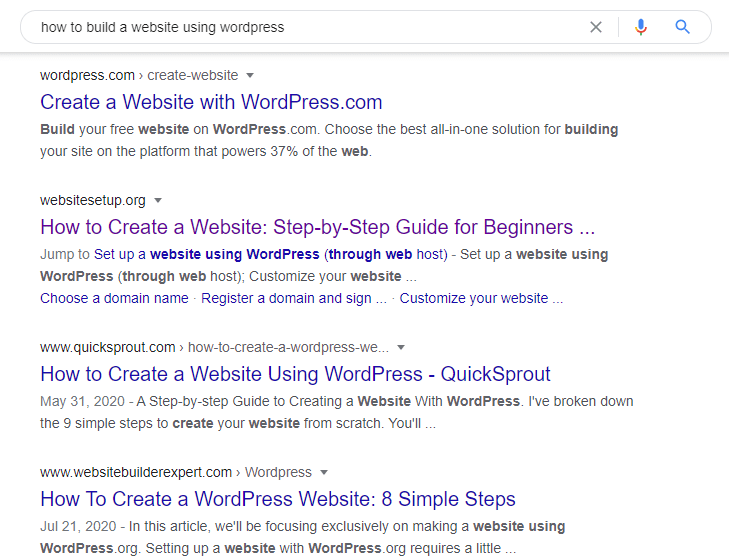Start voice search with the microphone icon
This screenshot has width=729, height=560.
click(x=641, y=27)
